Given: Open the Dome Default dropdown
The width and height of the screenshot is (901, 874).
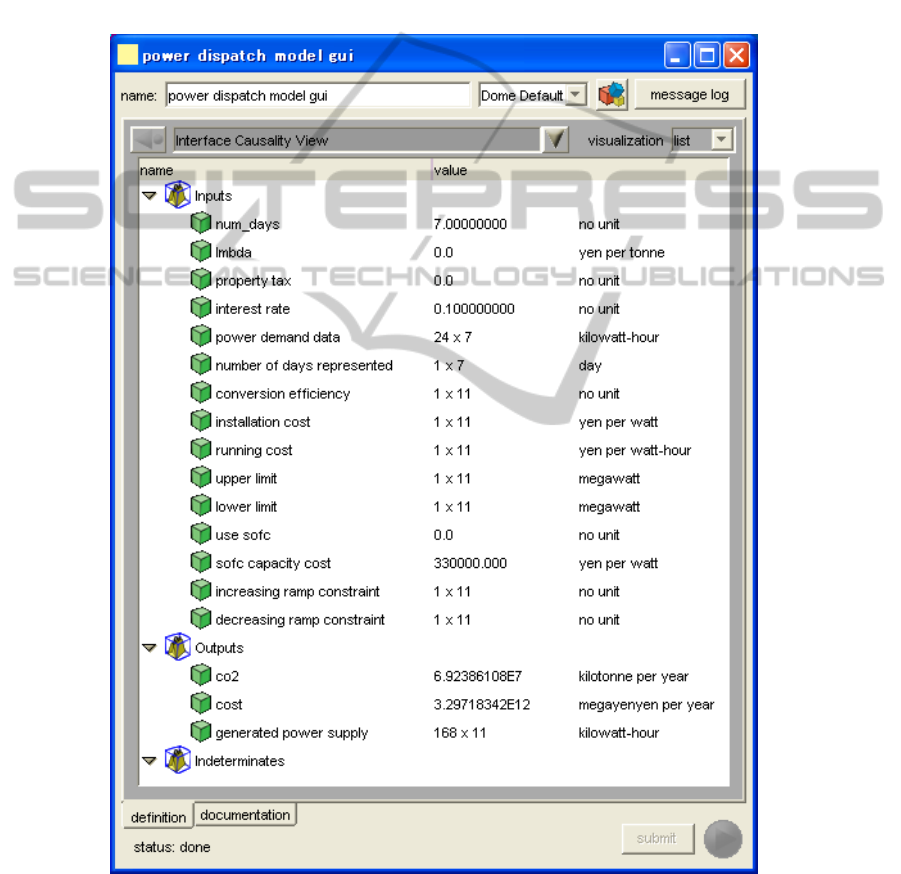Looking at the screenshot, I should [576, 96].
